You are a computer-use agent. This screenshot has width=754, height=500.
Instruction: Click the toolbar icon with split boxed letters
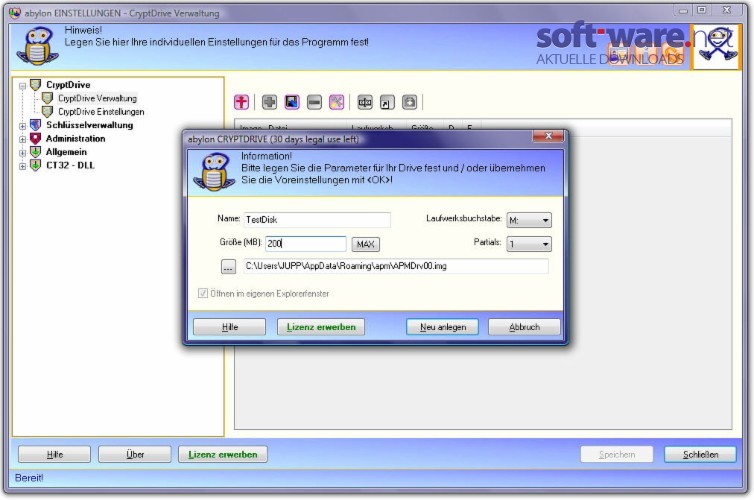coord(365,102)
